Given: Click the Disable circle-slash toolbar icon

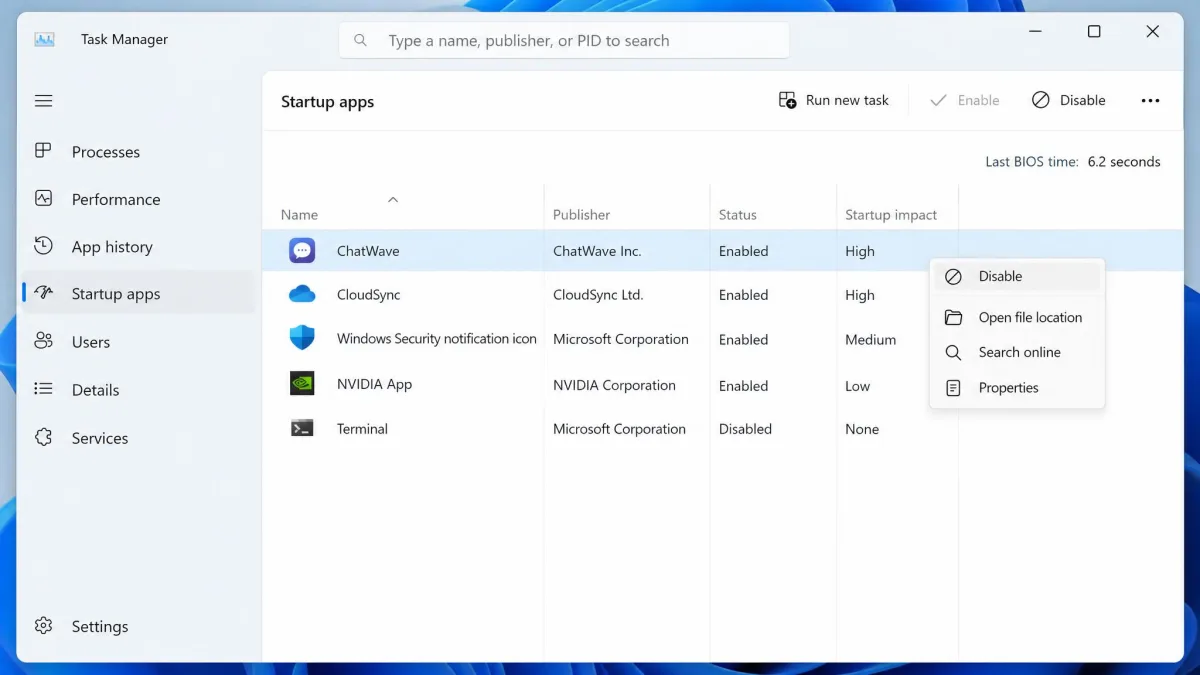Looking at the screenshot, I should (1041, 100).
